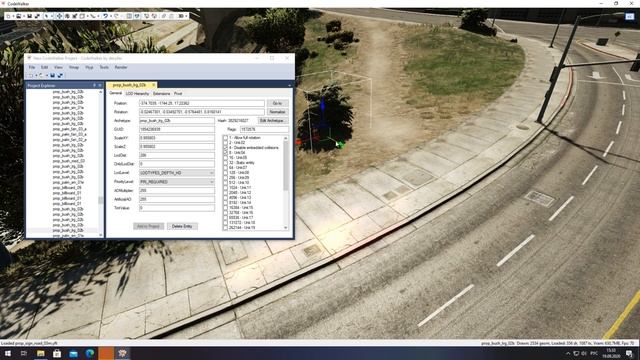Open the Task View button on taskbar

pyautogui.click(x=24, y=353)
